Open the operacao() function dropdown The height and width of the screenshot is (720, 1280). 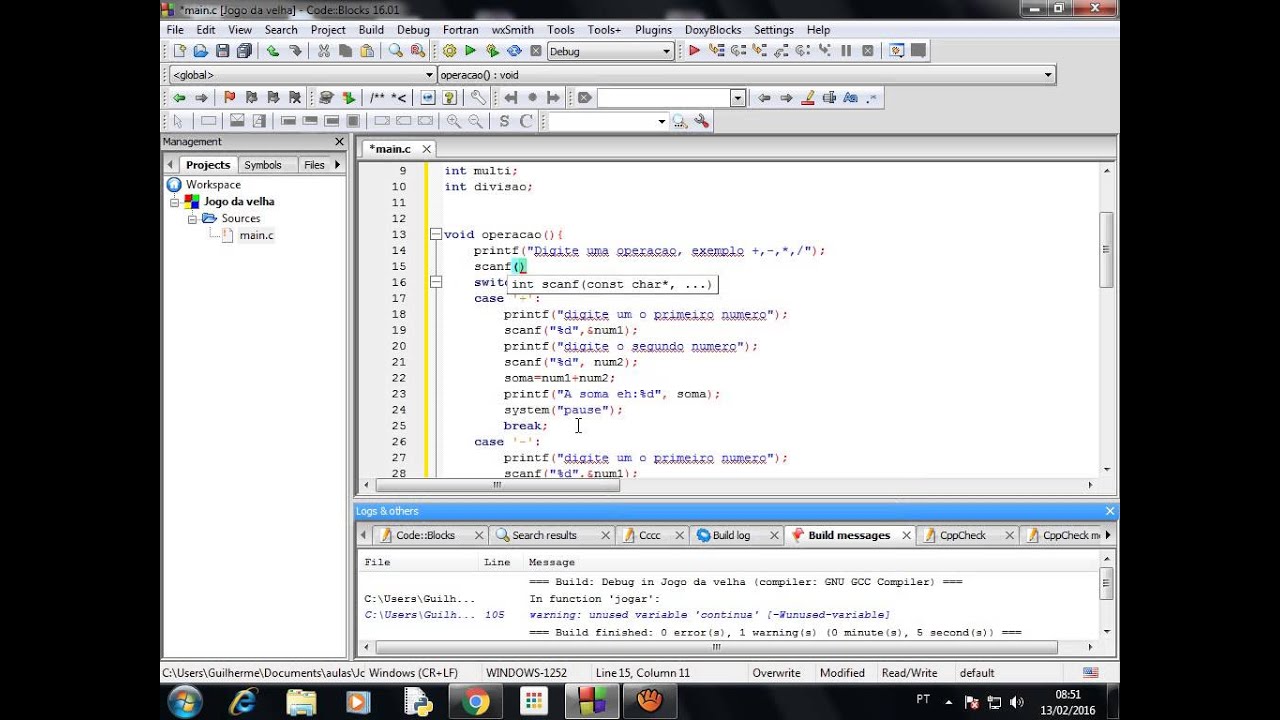[x=1048, y=75]
